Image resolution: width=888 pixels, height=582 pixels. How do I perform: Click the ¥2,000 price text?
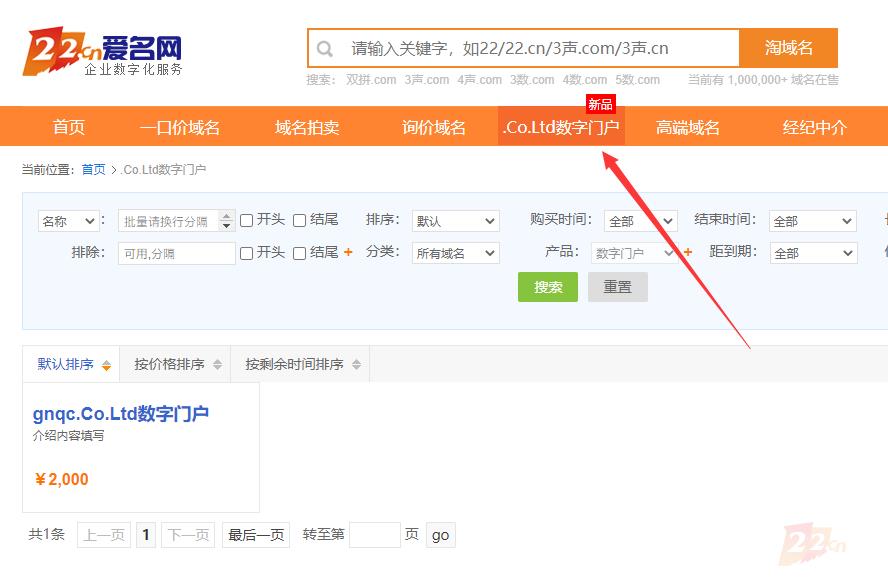click(x=62, y=480)
